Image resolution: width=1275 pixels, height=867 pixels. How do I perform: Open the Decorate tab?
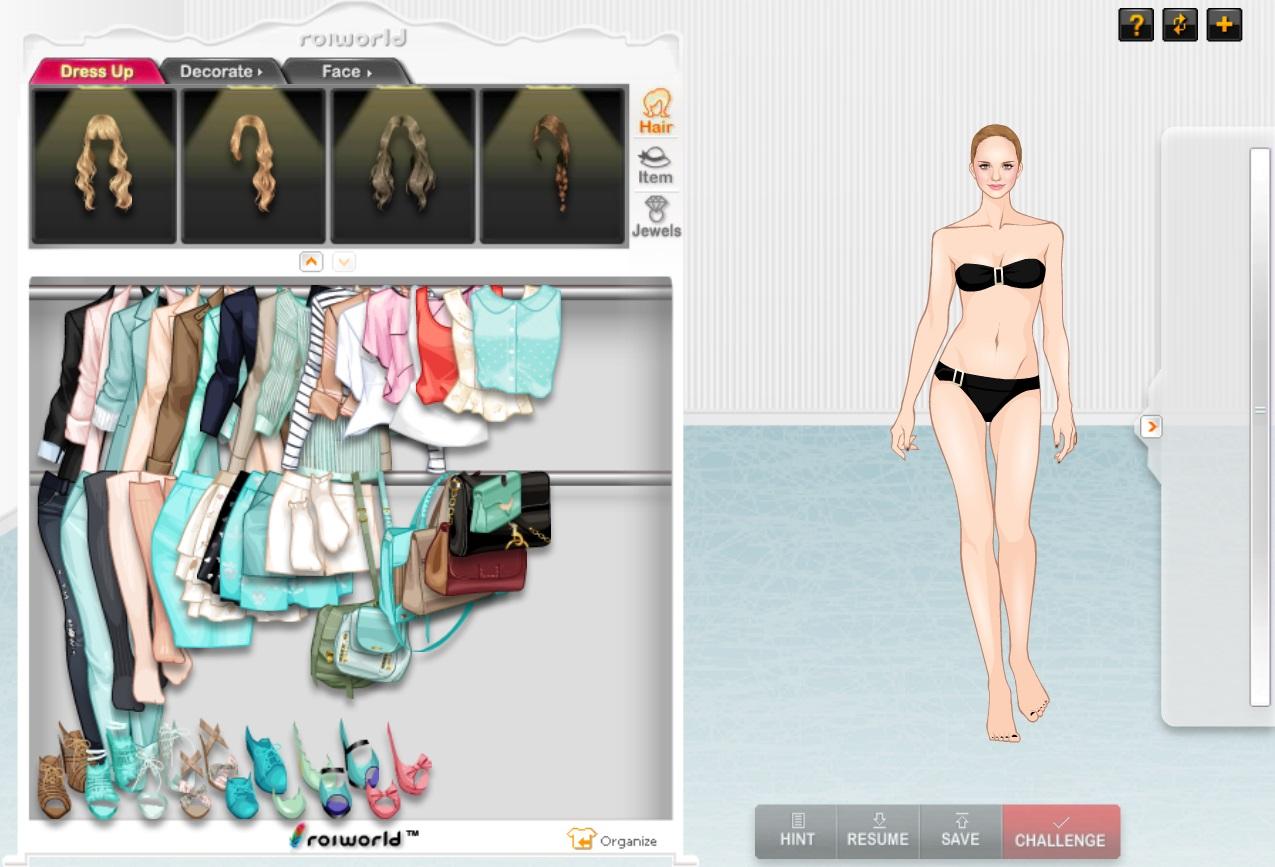pyautogui.click(x=221, y=72)
